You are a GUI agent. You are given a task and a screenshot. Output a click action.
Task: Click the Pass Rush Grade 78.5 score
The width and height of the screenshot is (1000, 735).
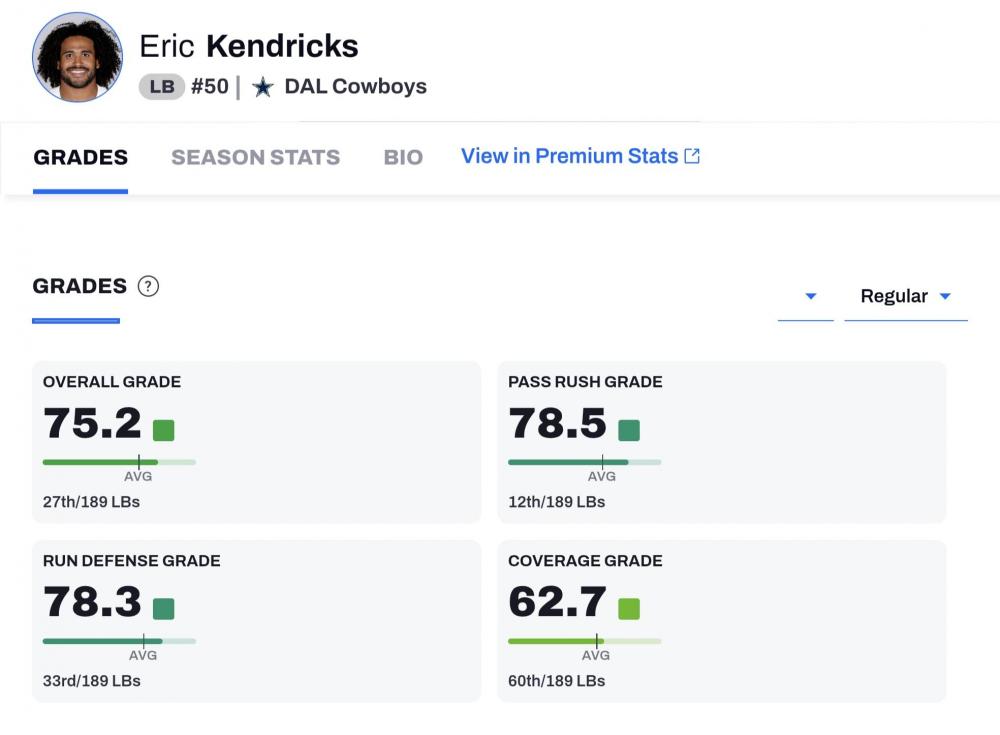[x=557, y=424]
